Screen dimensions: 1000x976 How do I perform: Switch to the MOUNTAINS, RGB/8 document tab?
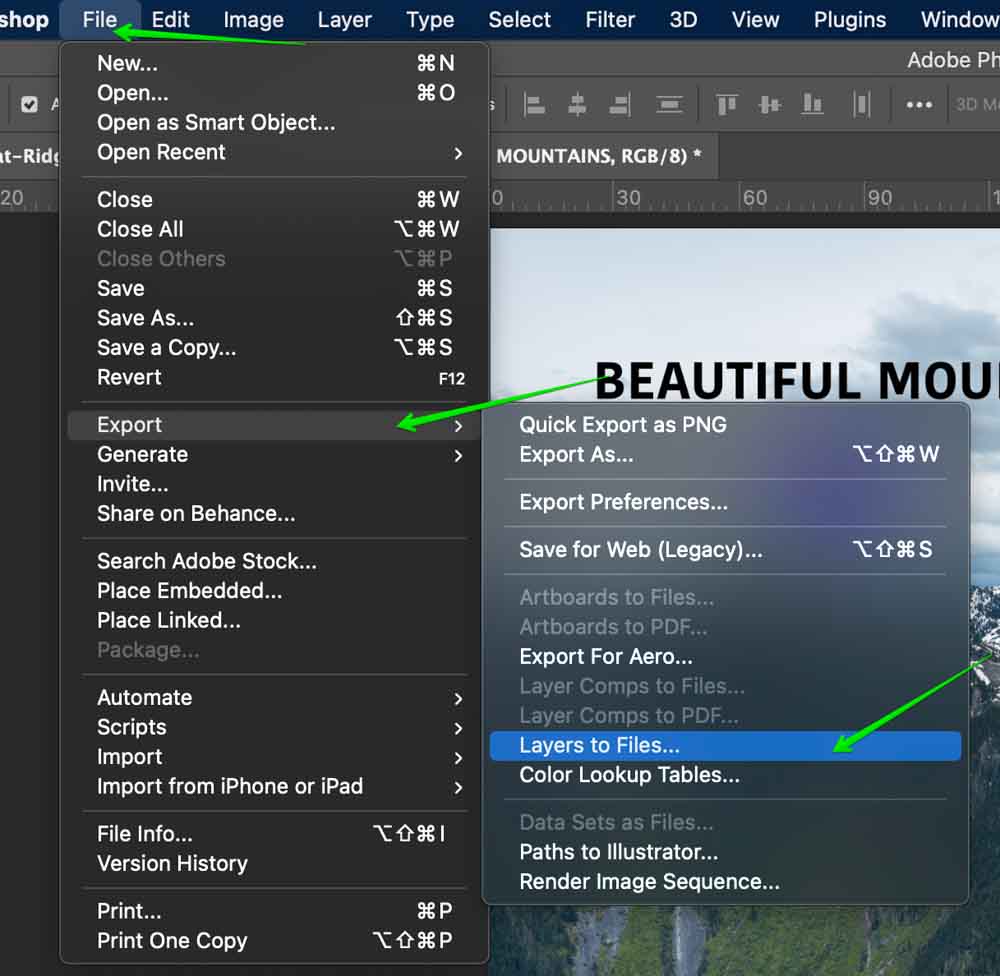coord(603,156)
